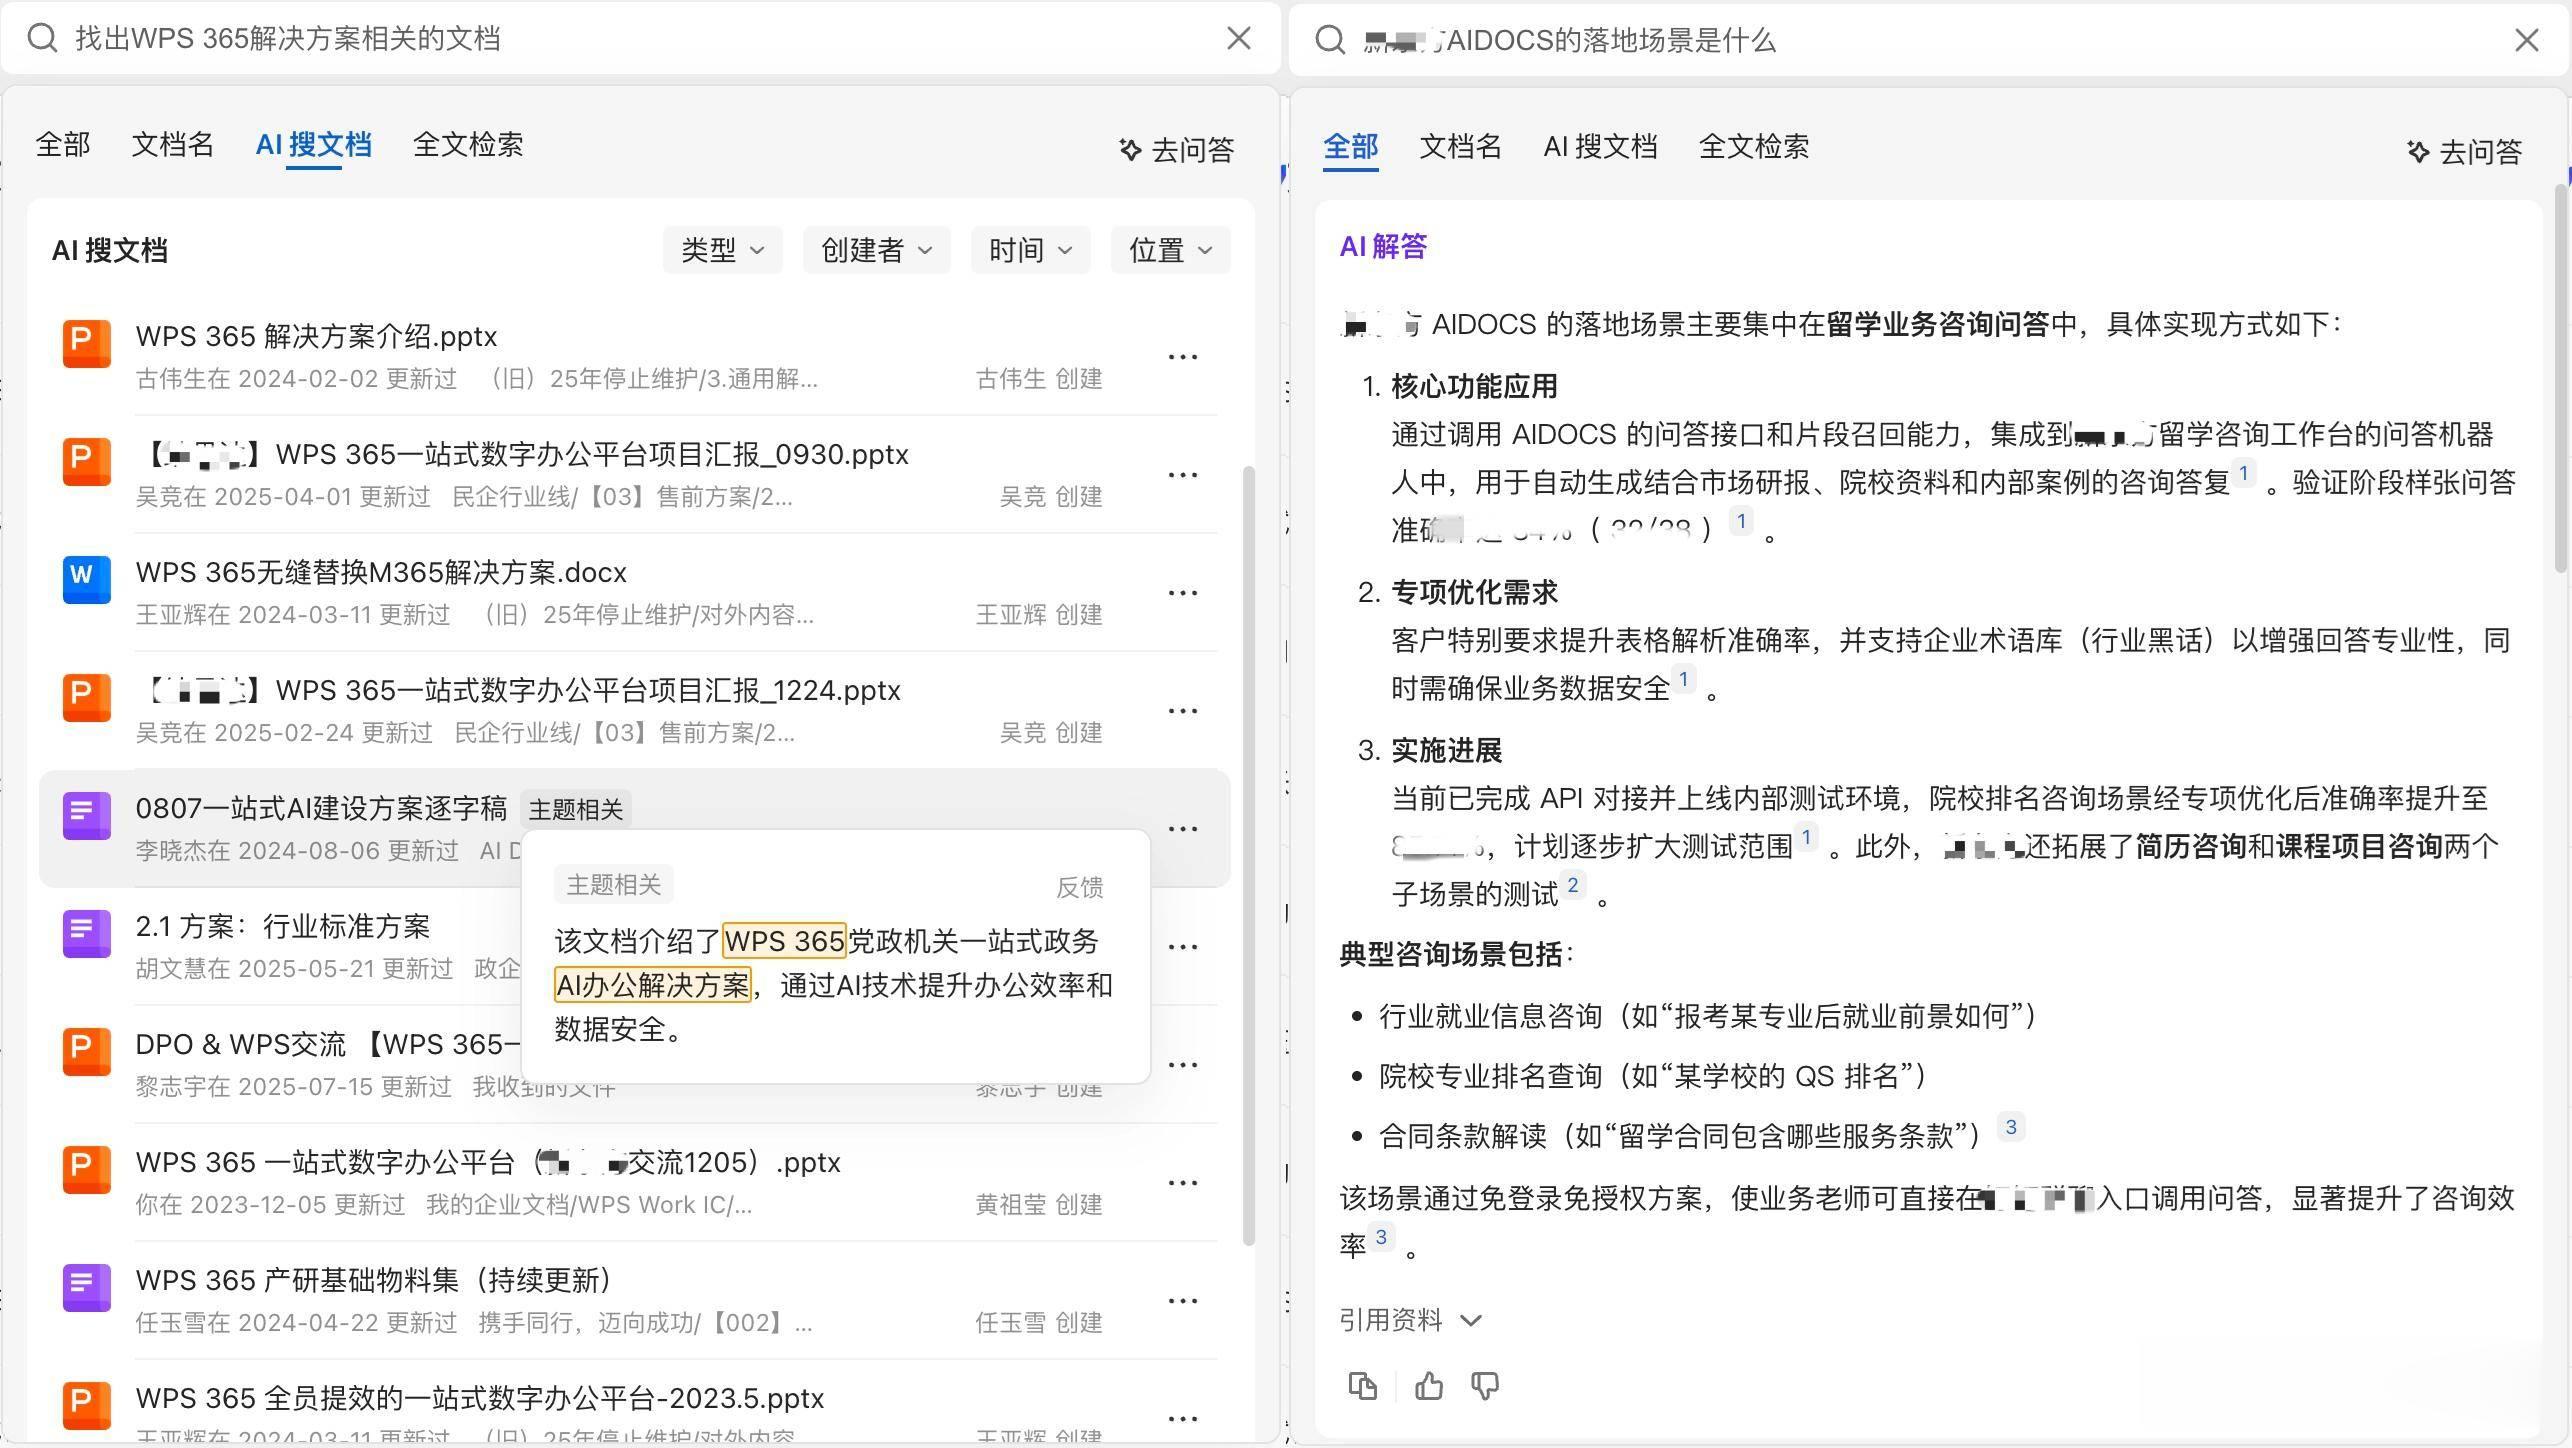The width and height of the screenshot is (2572, 1448).
Task: Click the document icon for 0807一站式AI建设方案逐字稿
Action: 86,815
